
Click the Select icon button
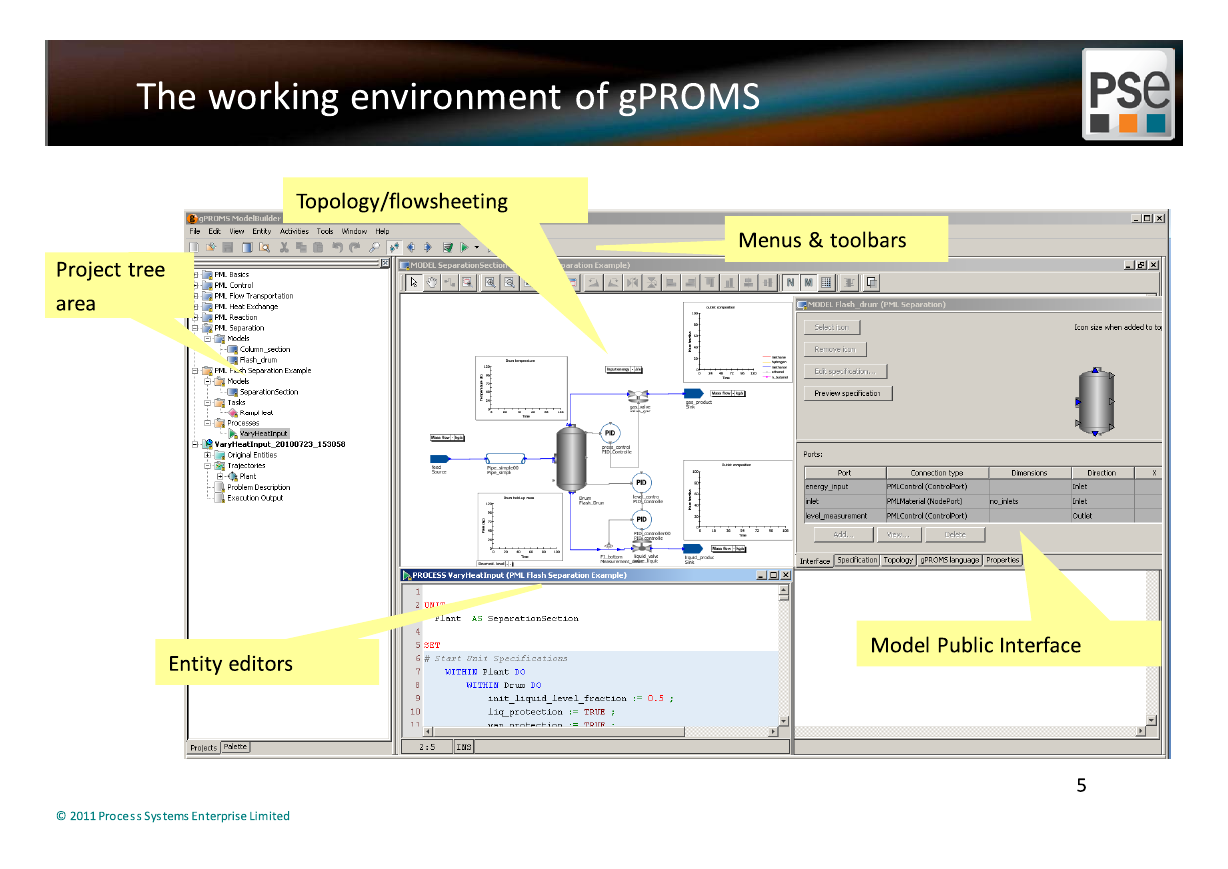tap(831, 327)
